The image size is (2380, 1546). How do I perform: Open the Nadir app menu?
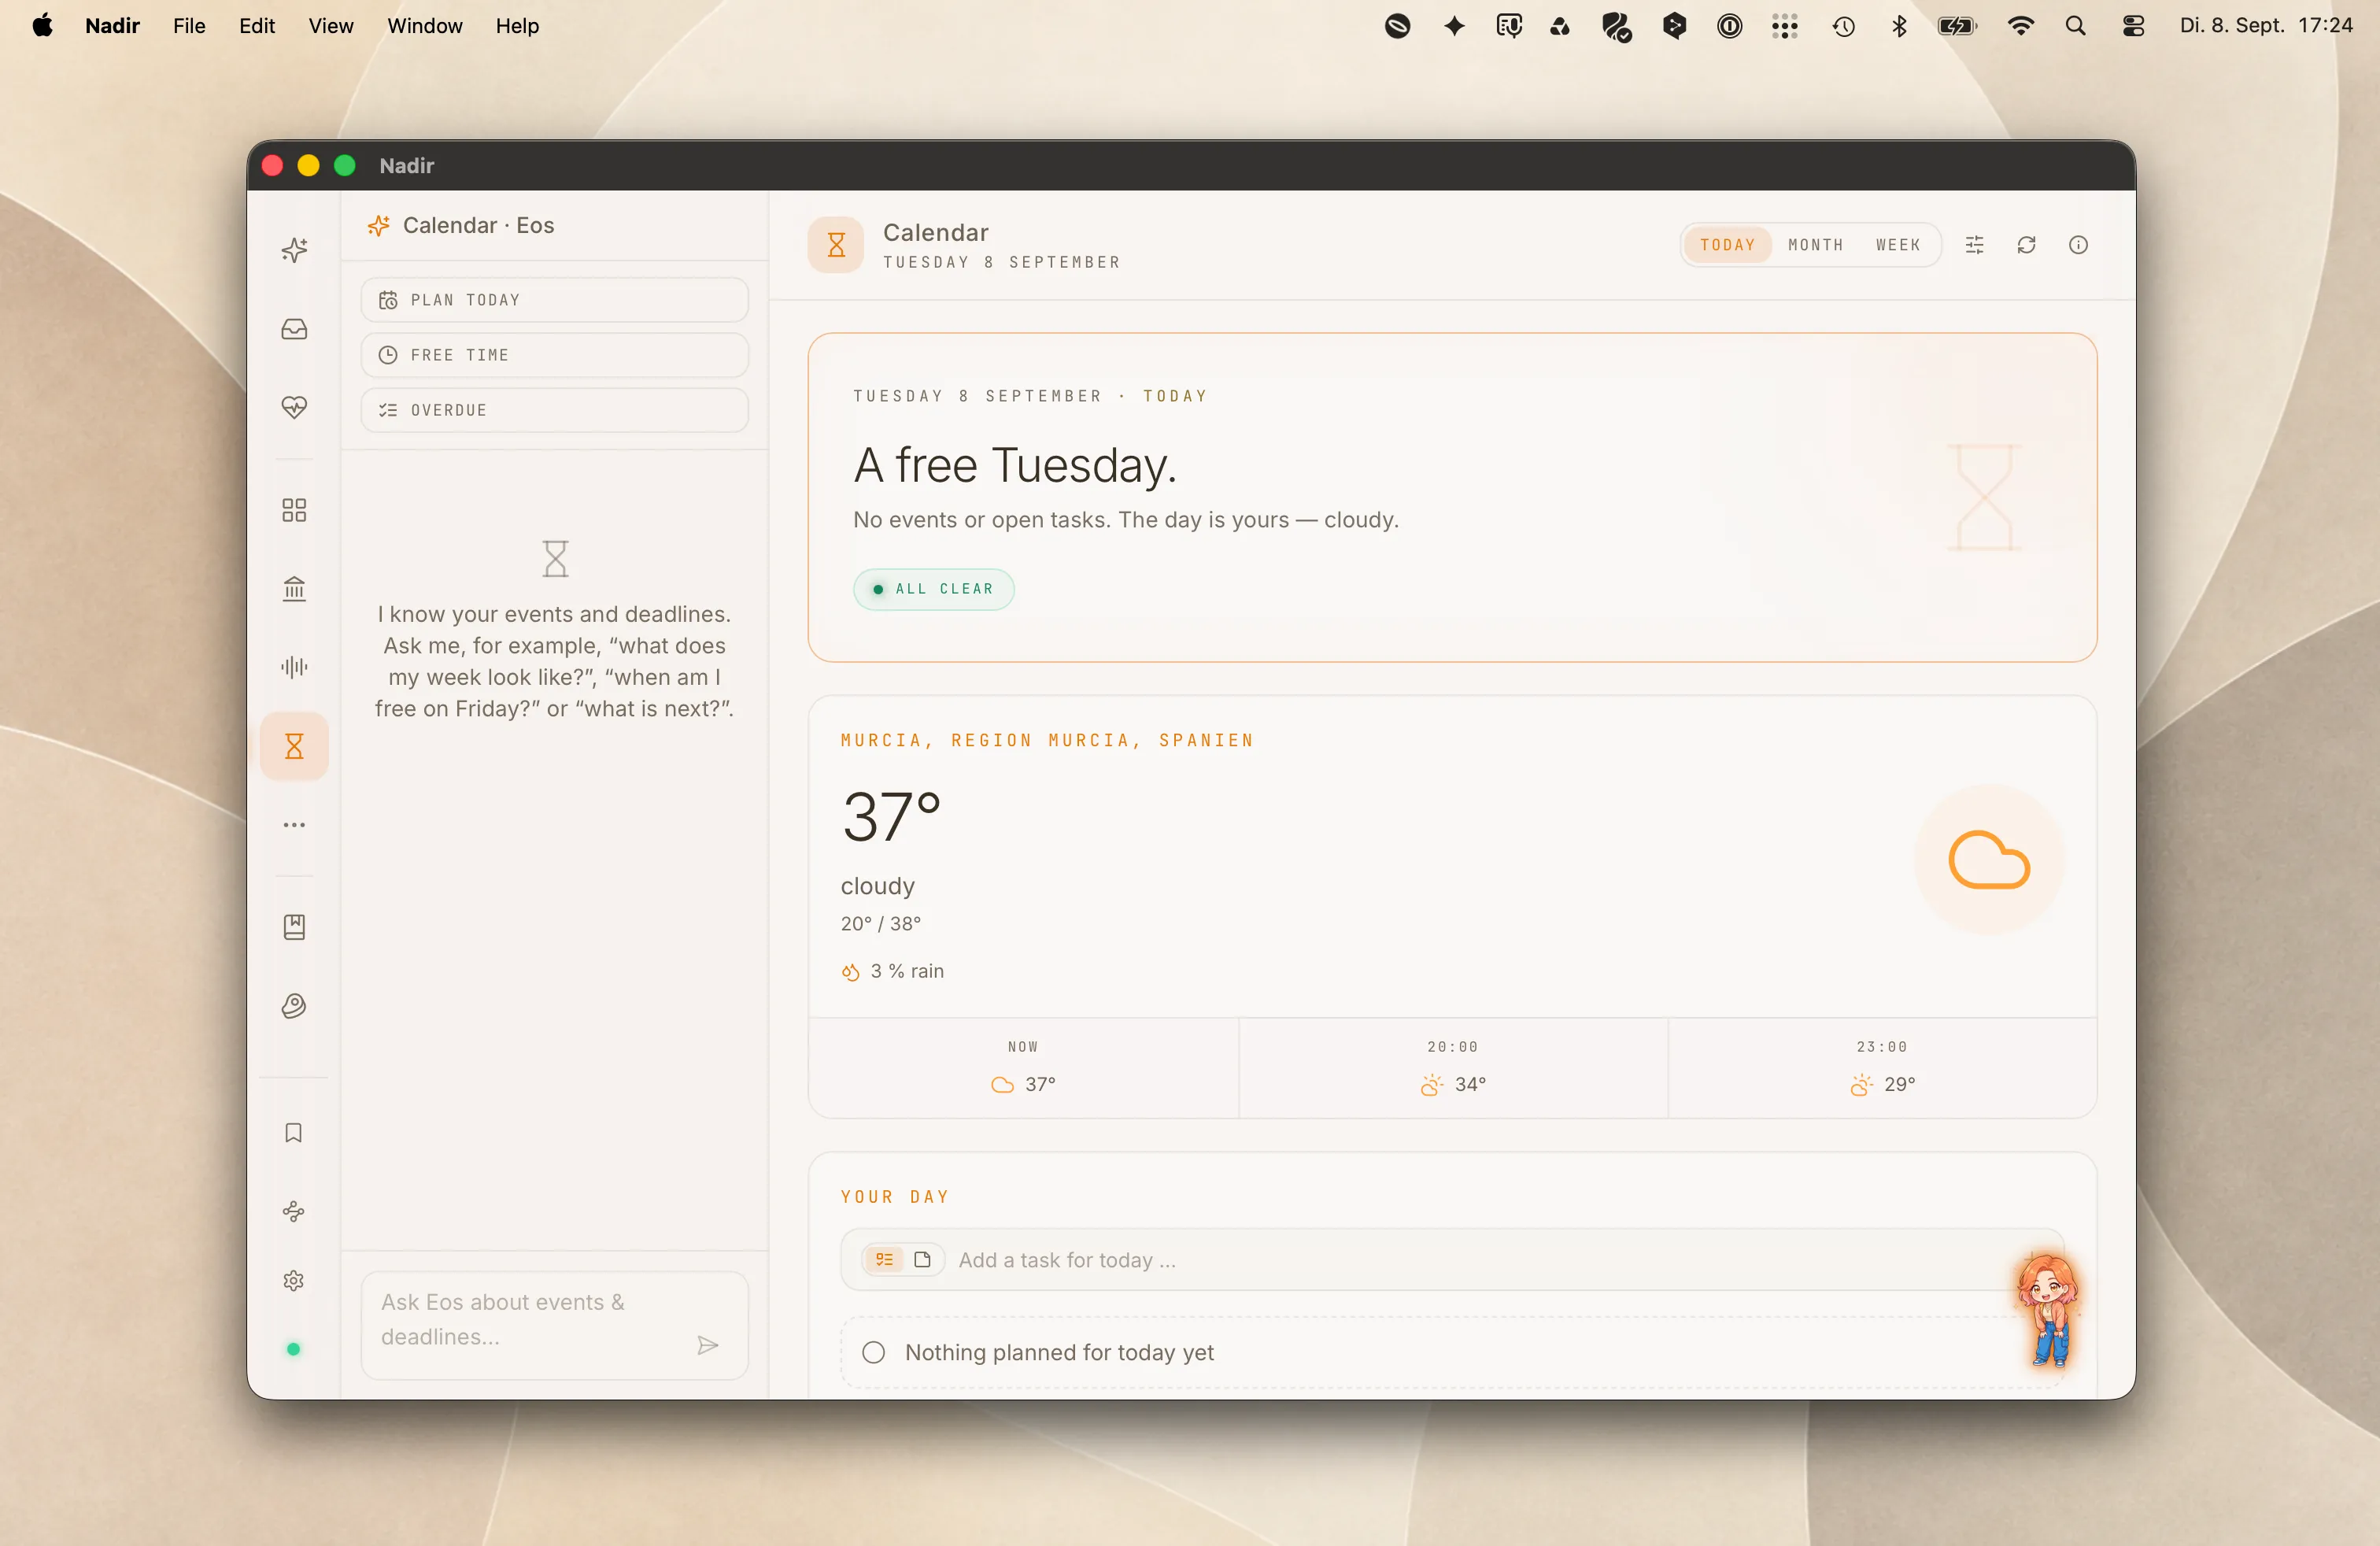tap(112, 26)
